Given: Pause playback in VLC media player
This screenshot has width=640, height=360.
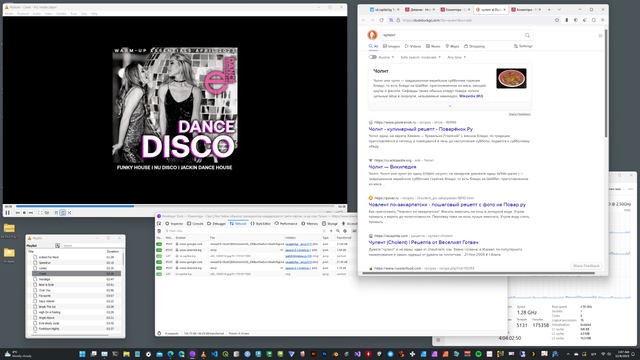Looking at the screenshot, I should pyautogui.click(x=7, y=213).
